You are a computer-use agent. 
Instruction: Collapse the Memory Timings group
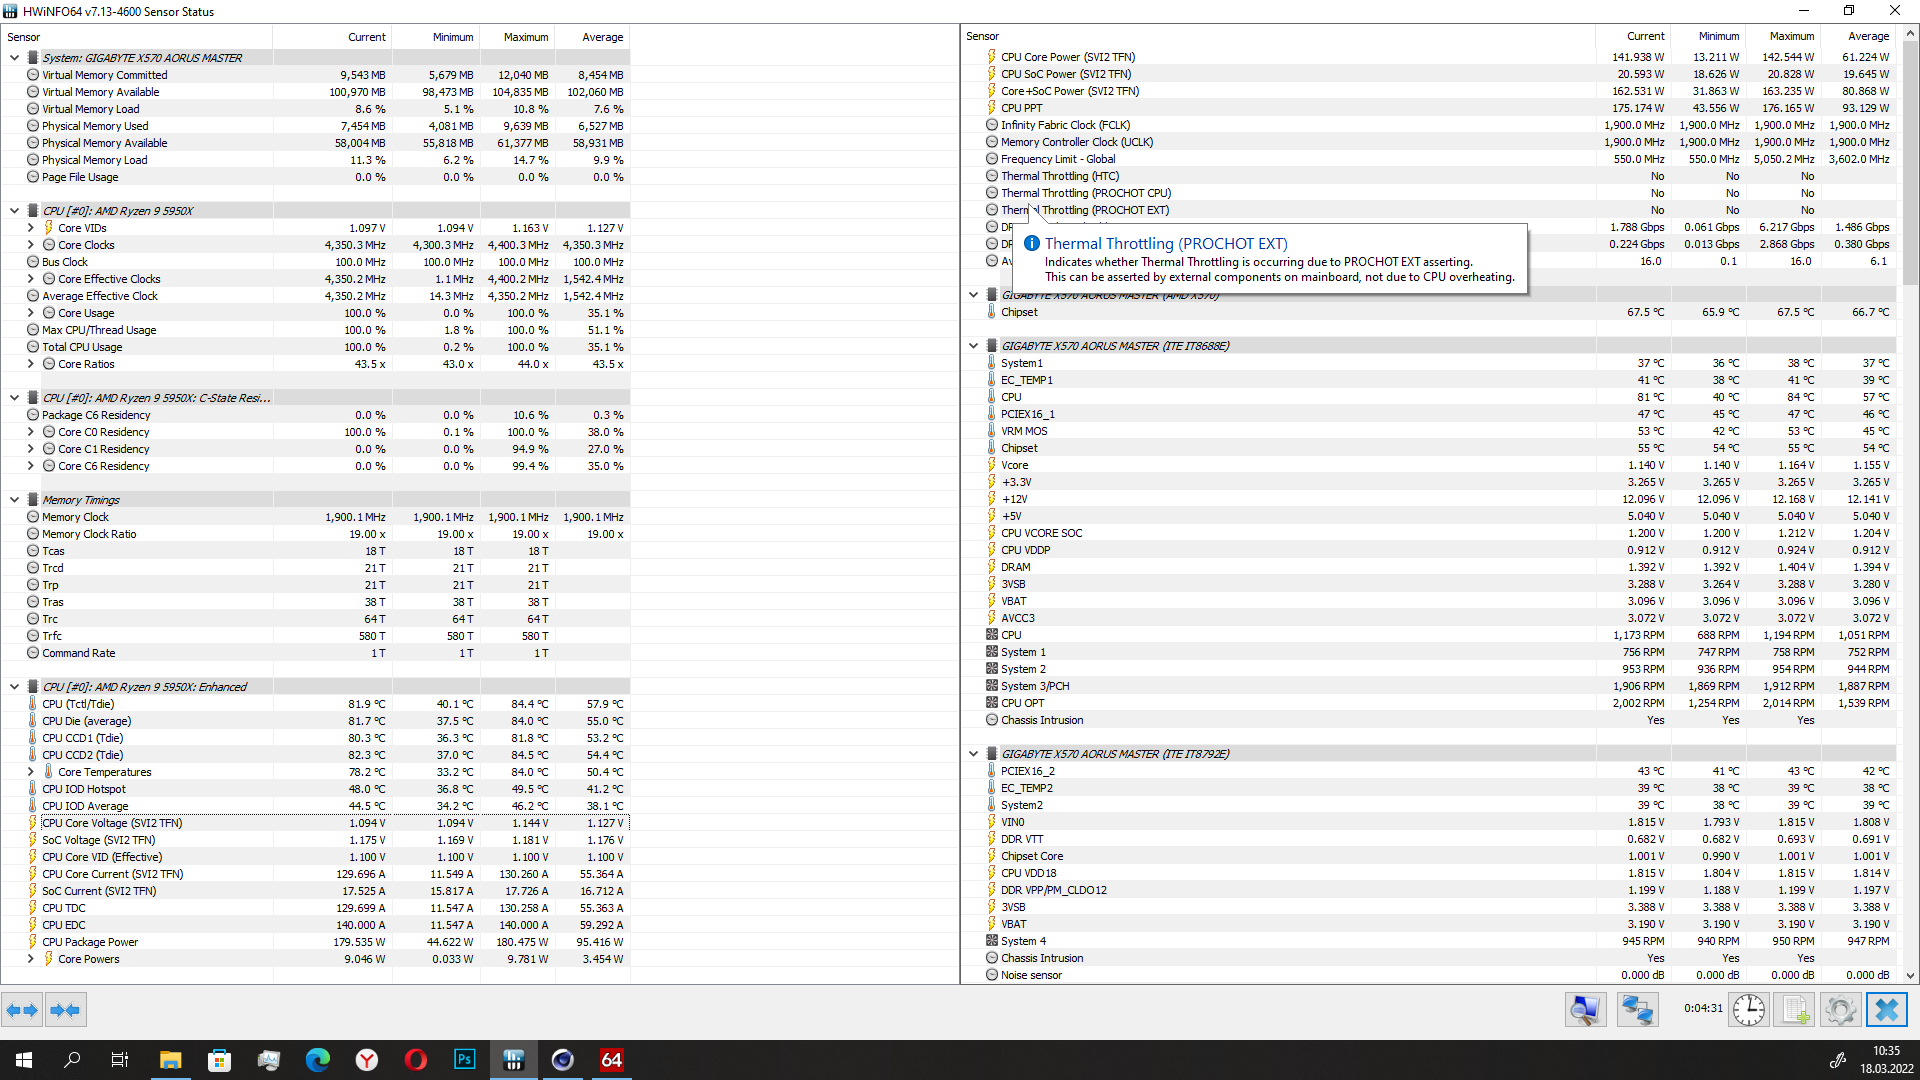14,500
